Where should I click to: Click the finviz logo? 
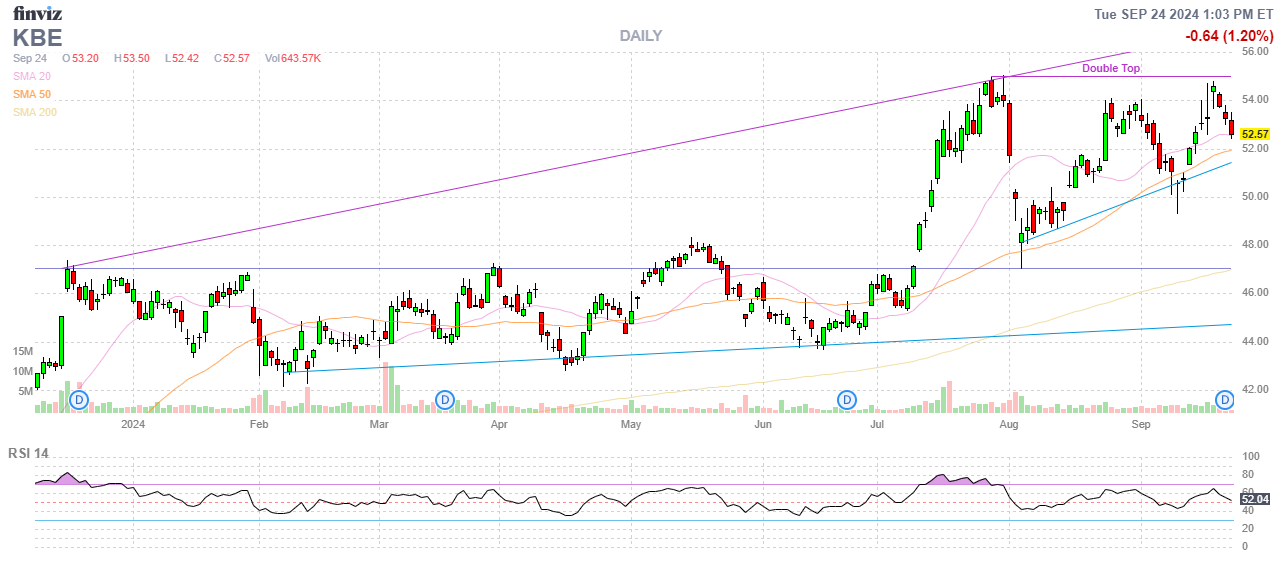click(40, 14)
